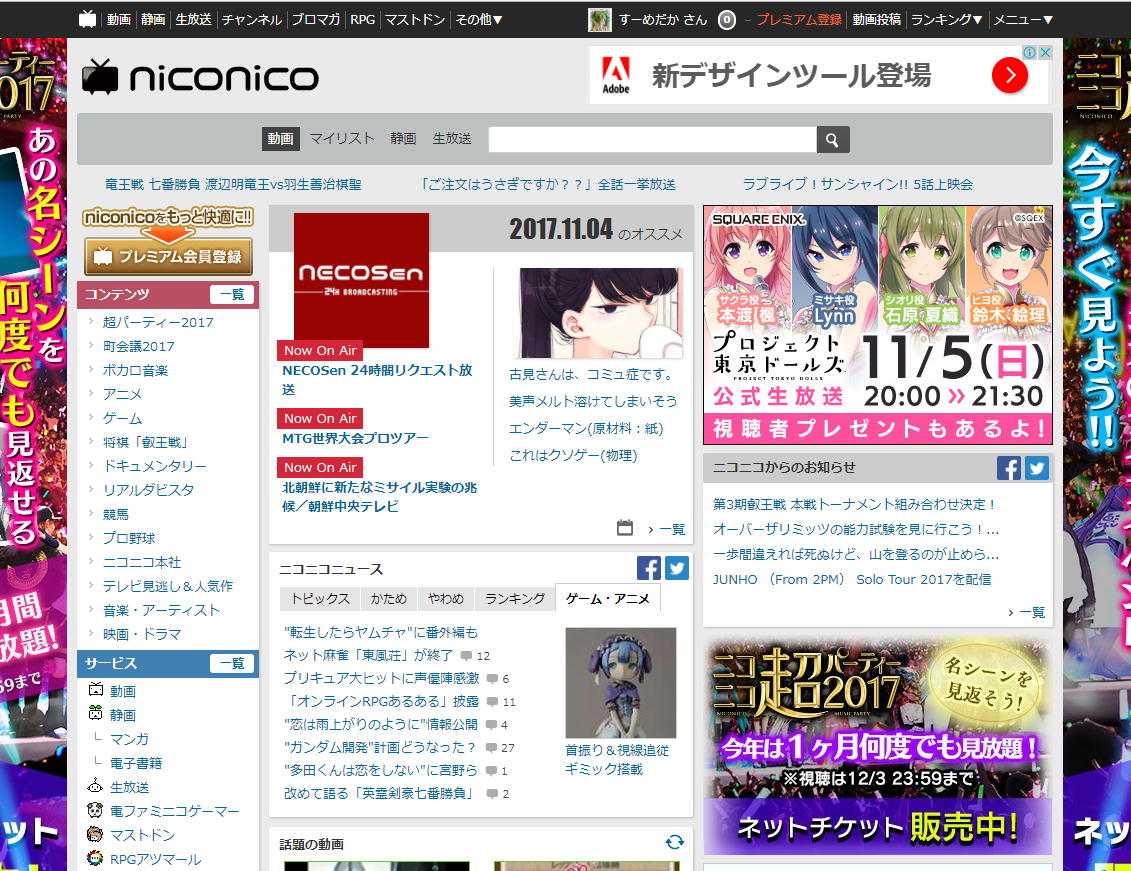
Task: Close the Adobe ad with X icon
Action: (x=1045, y=52)
